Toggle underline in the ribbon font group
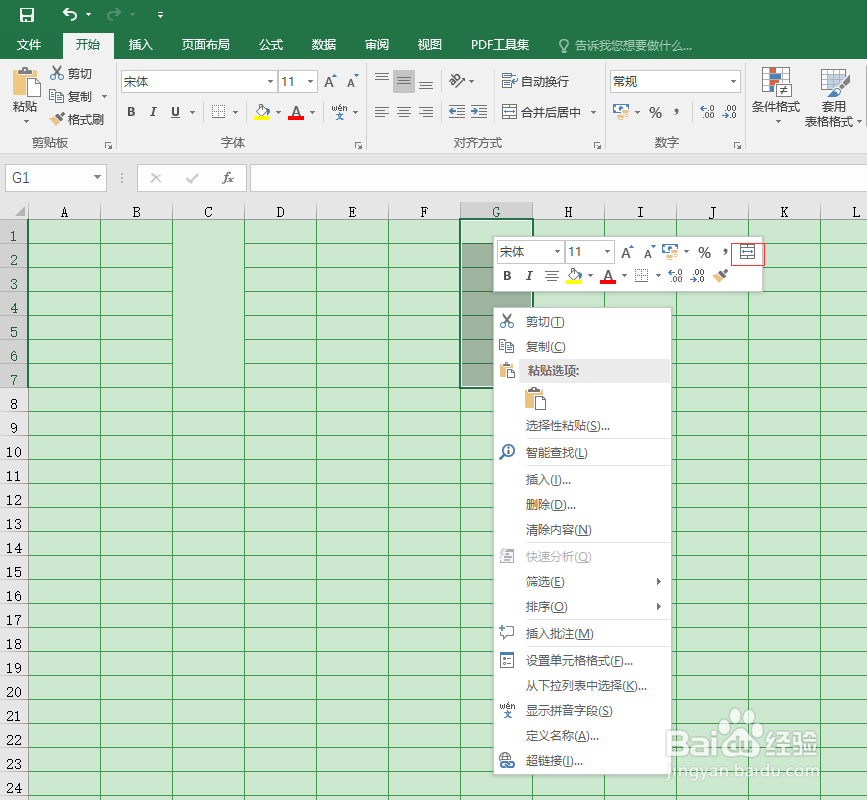867x800 pixels. pos(175,112)
